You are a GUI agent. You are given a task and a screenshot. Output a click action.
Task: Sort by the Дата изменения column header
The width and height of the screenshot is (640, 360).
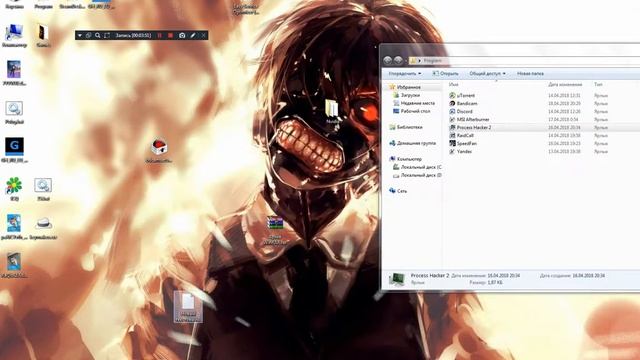click(565, 84)
